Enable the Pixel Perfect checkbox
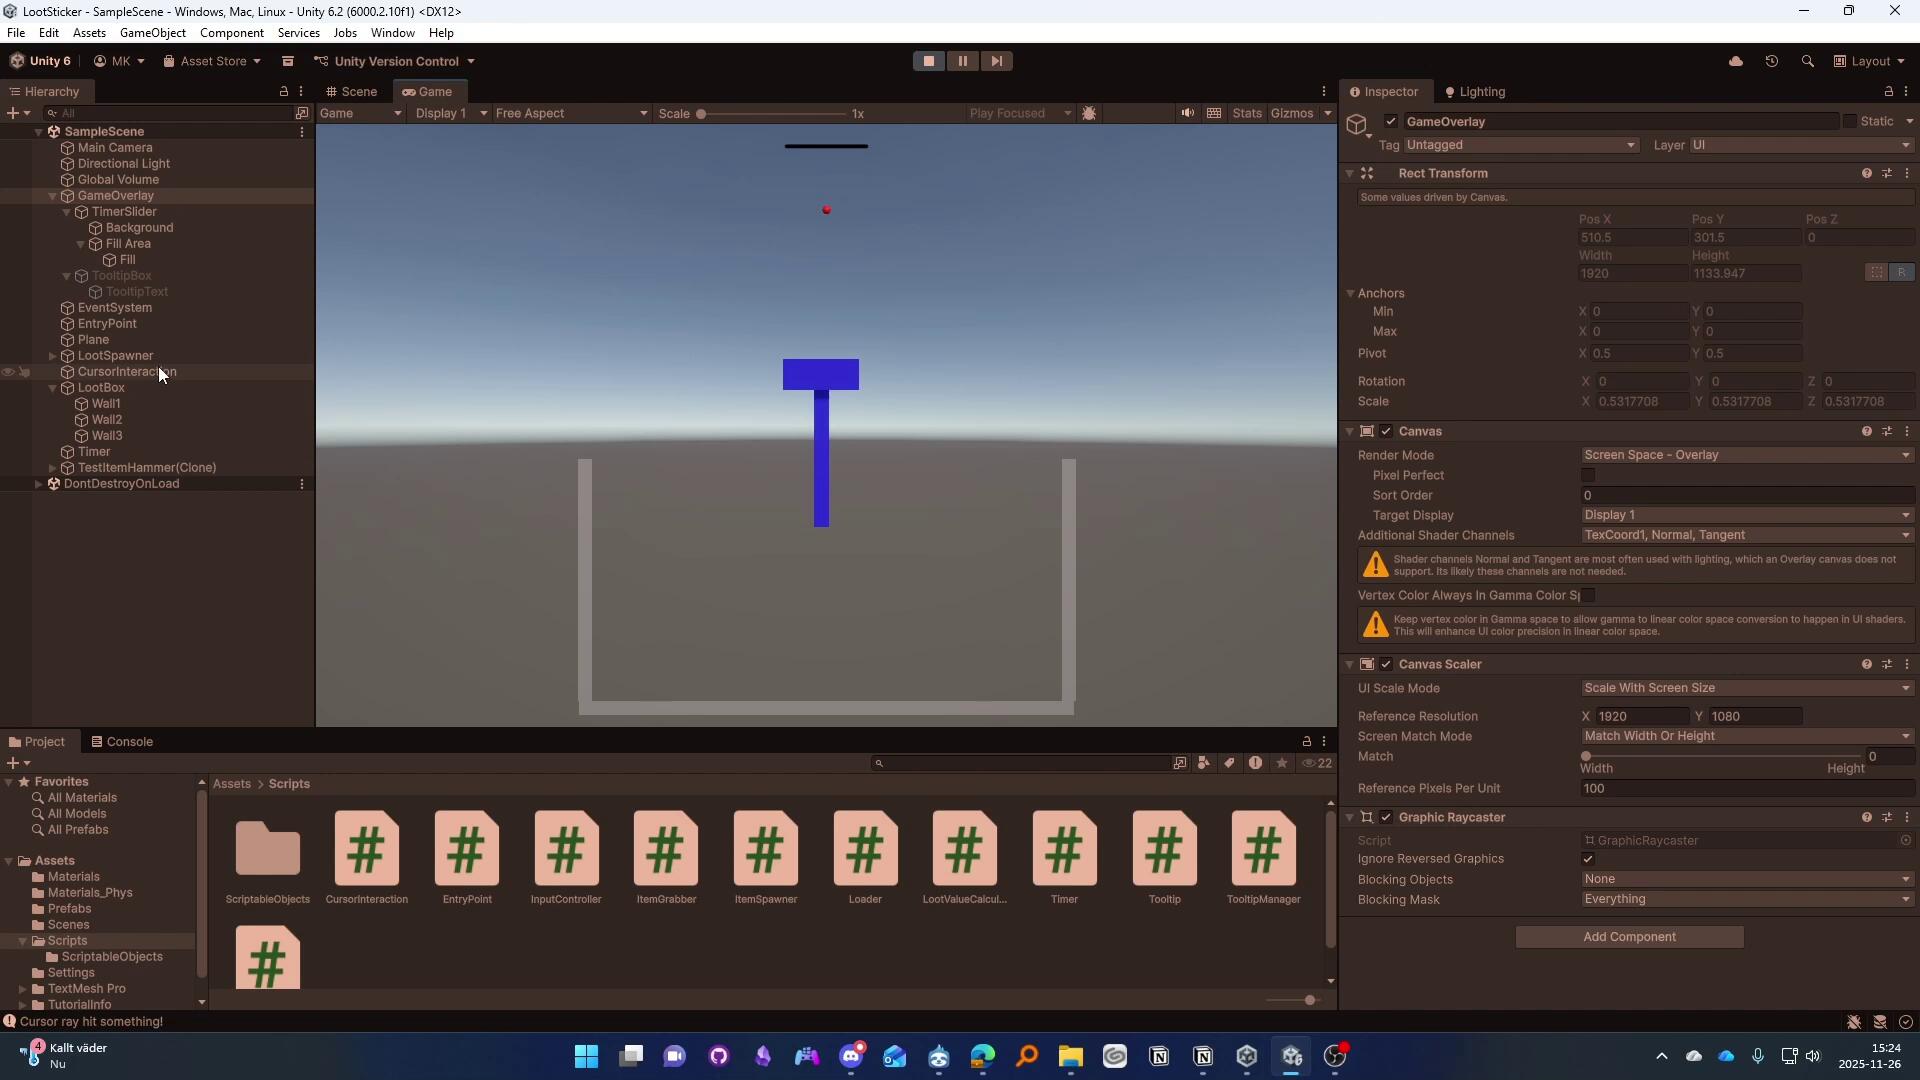This screenshot has height=1080, width=1920. tap(1588, 475)
